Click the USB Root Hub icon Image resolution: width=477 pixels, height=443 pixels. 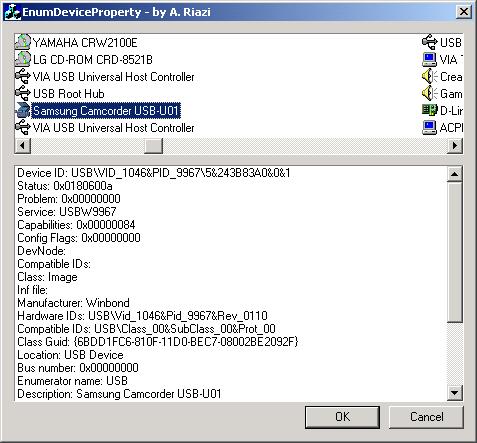pyautogui.click(x=23, y=93)
